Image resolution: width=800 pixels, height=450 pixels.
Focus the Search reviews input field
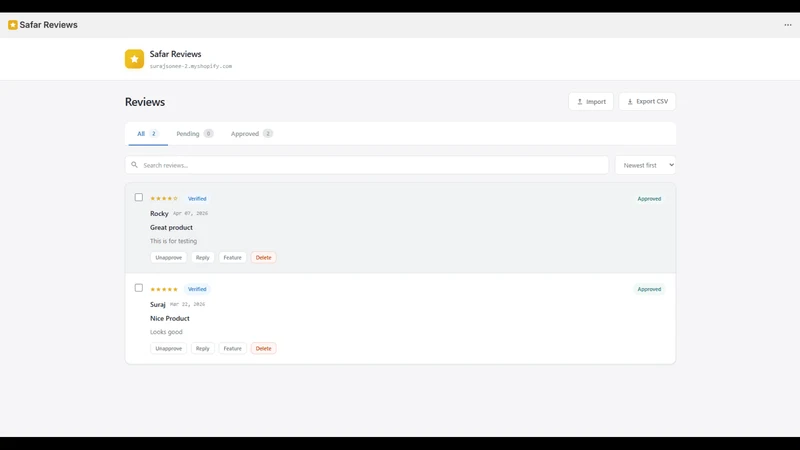(x=367, y=165)
